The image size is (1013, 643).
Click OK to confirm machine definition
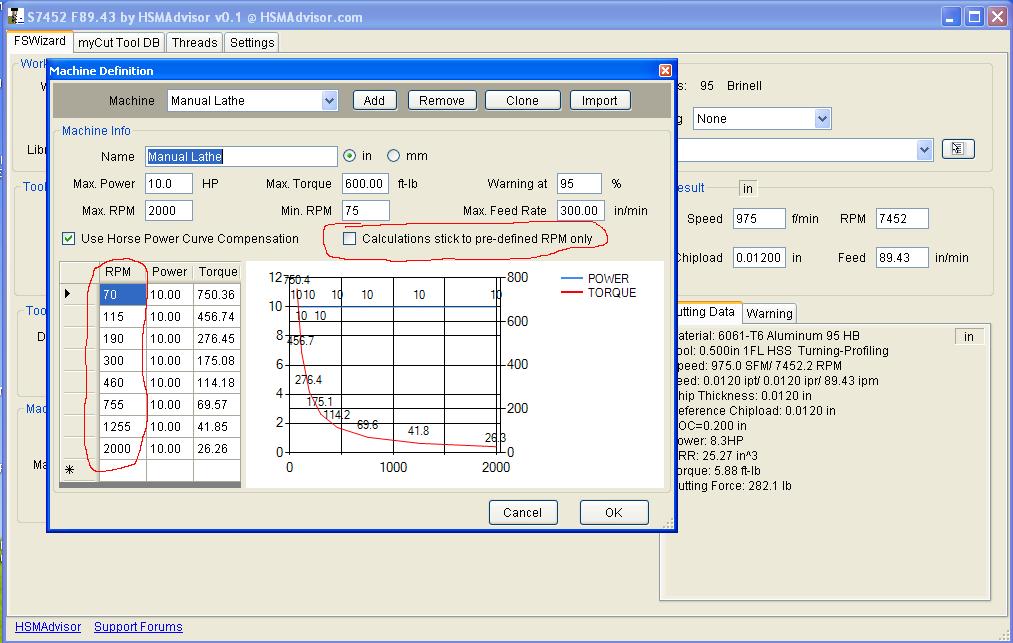click(x=613, y=512)
